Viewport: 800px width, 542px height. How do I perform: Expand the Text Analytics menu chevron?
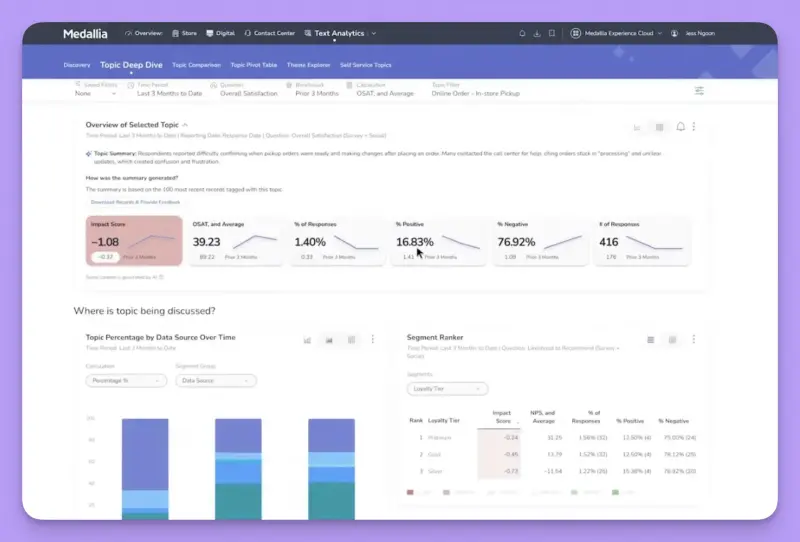point(373,33)
